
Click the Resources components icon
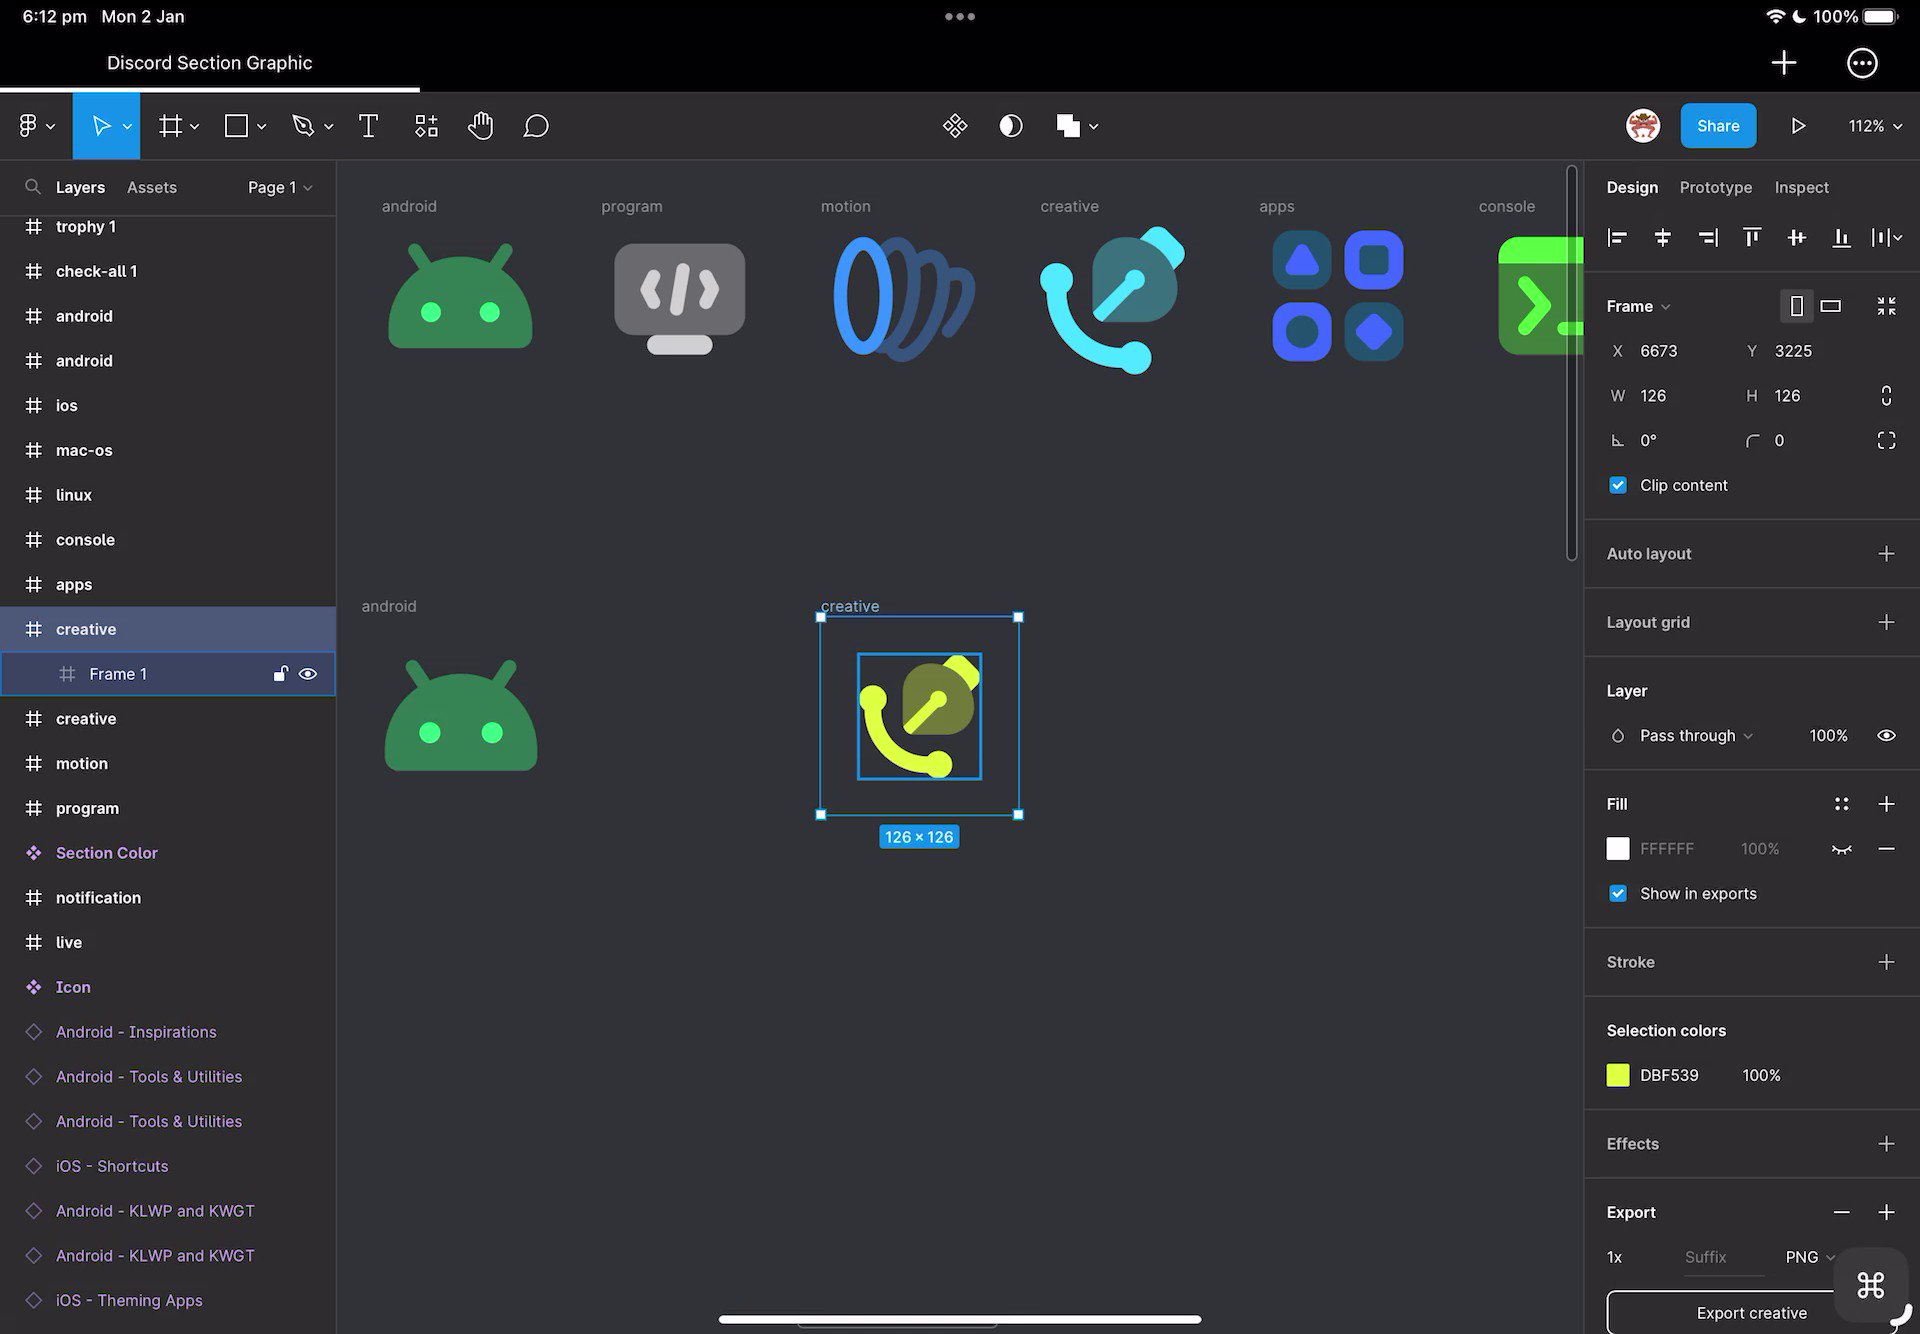click(x=426, y=126)
